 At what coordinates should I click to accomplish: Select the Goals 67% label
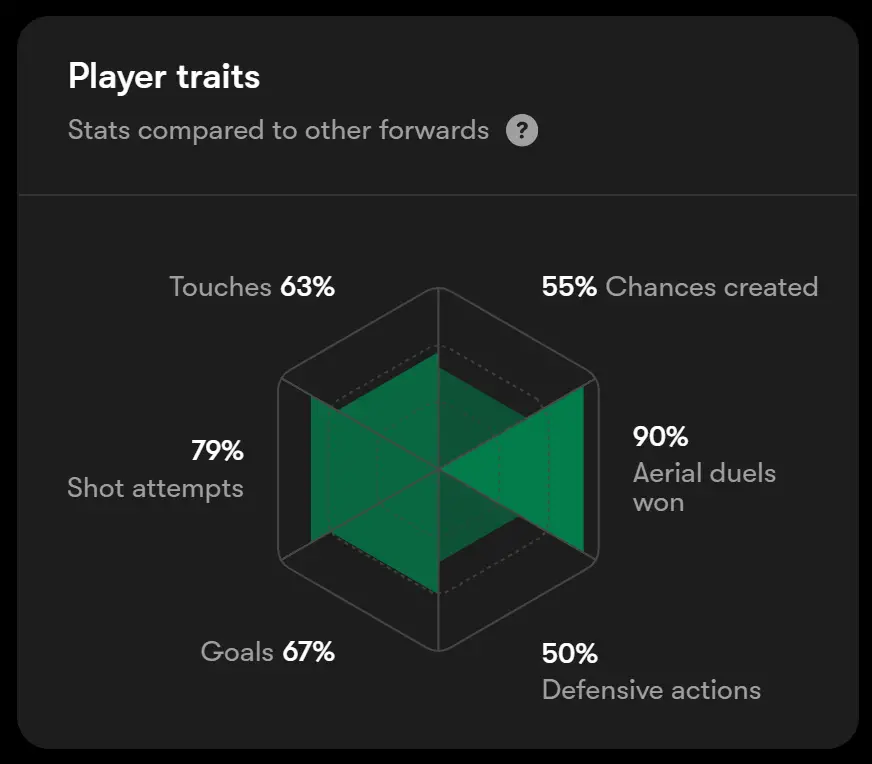(x=267, y=652)
